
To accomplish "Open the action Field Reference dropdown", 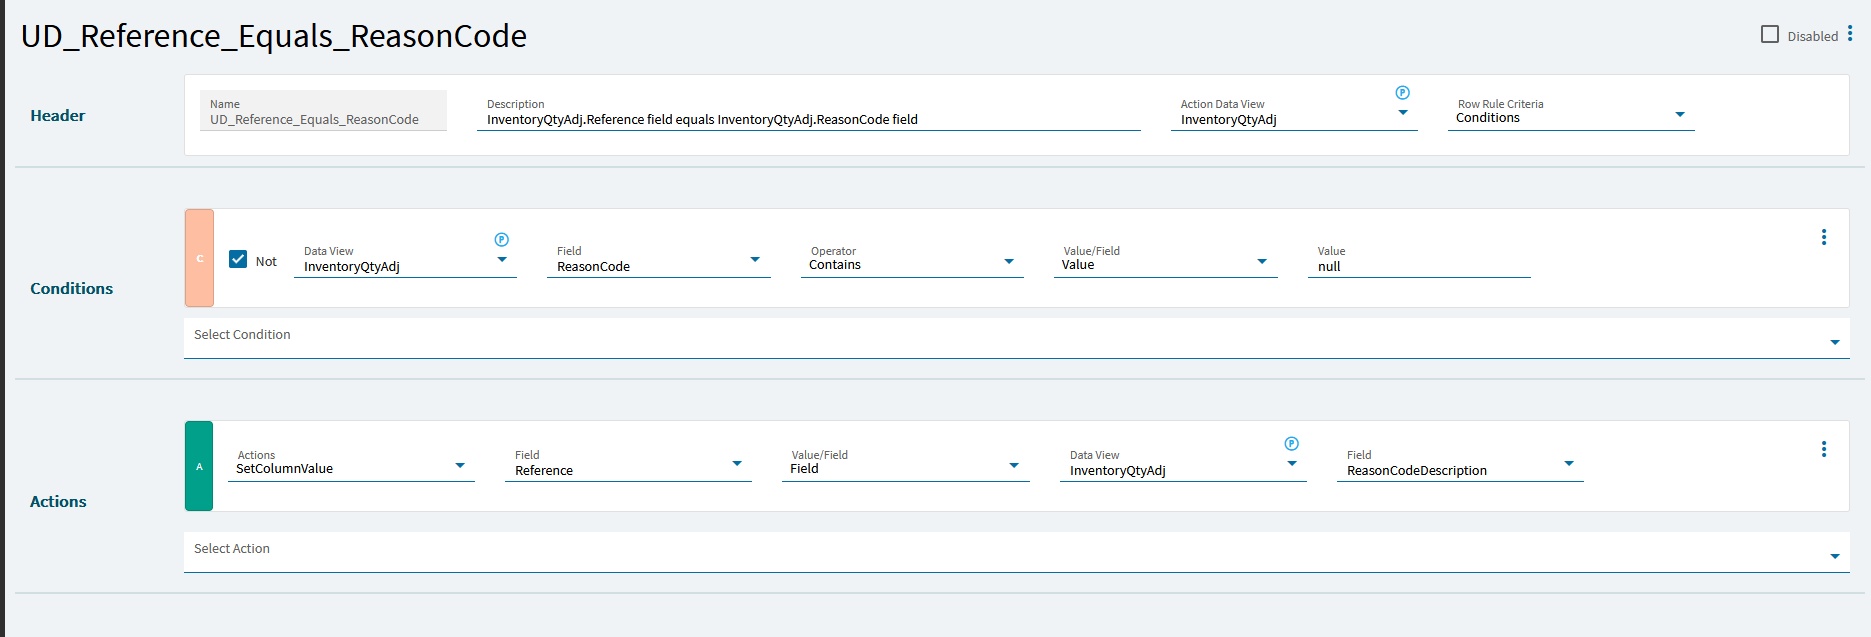I will tap(737, 464).
